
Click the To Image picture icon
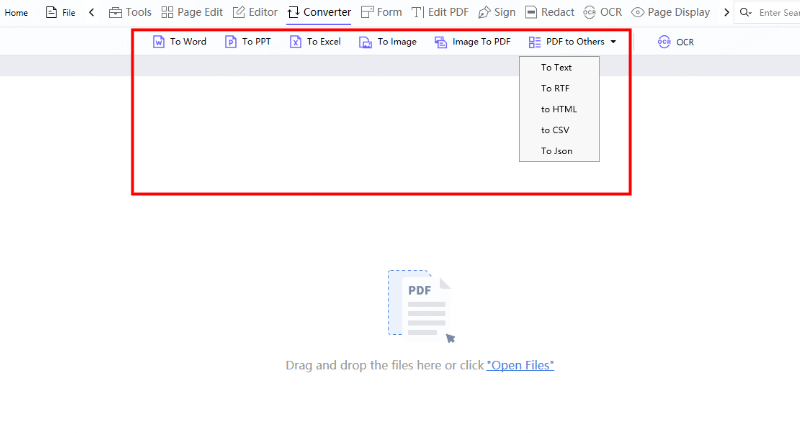tap(365, 42)
